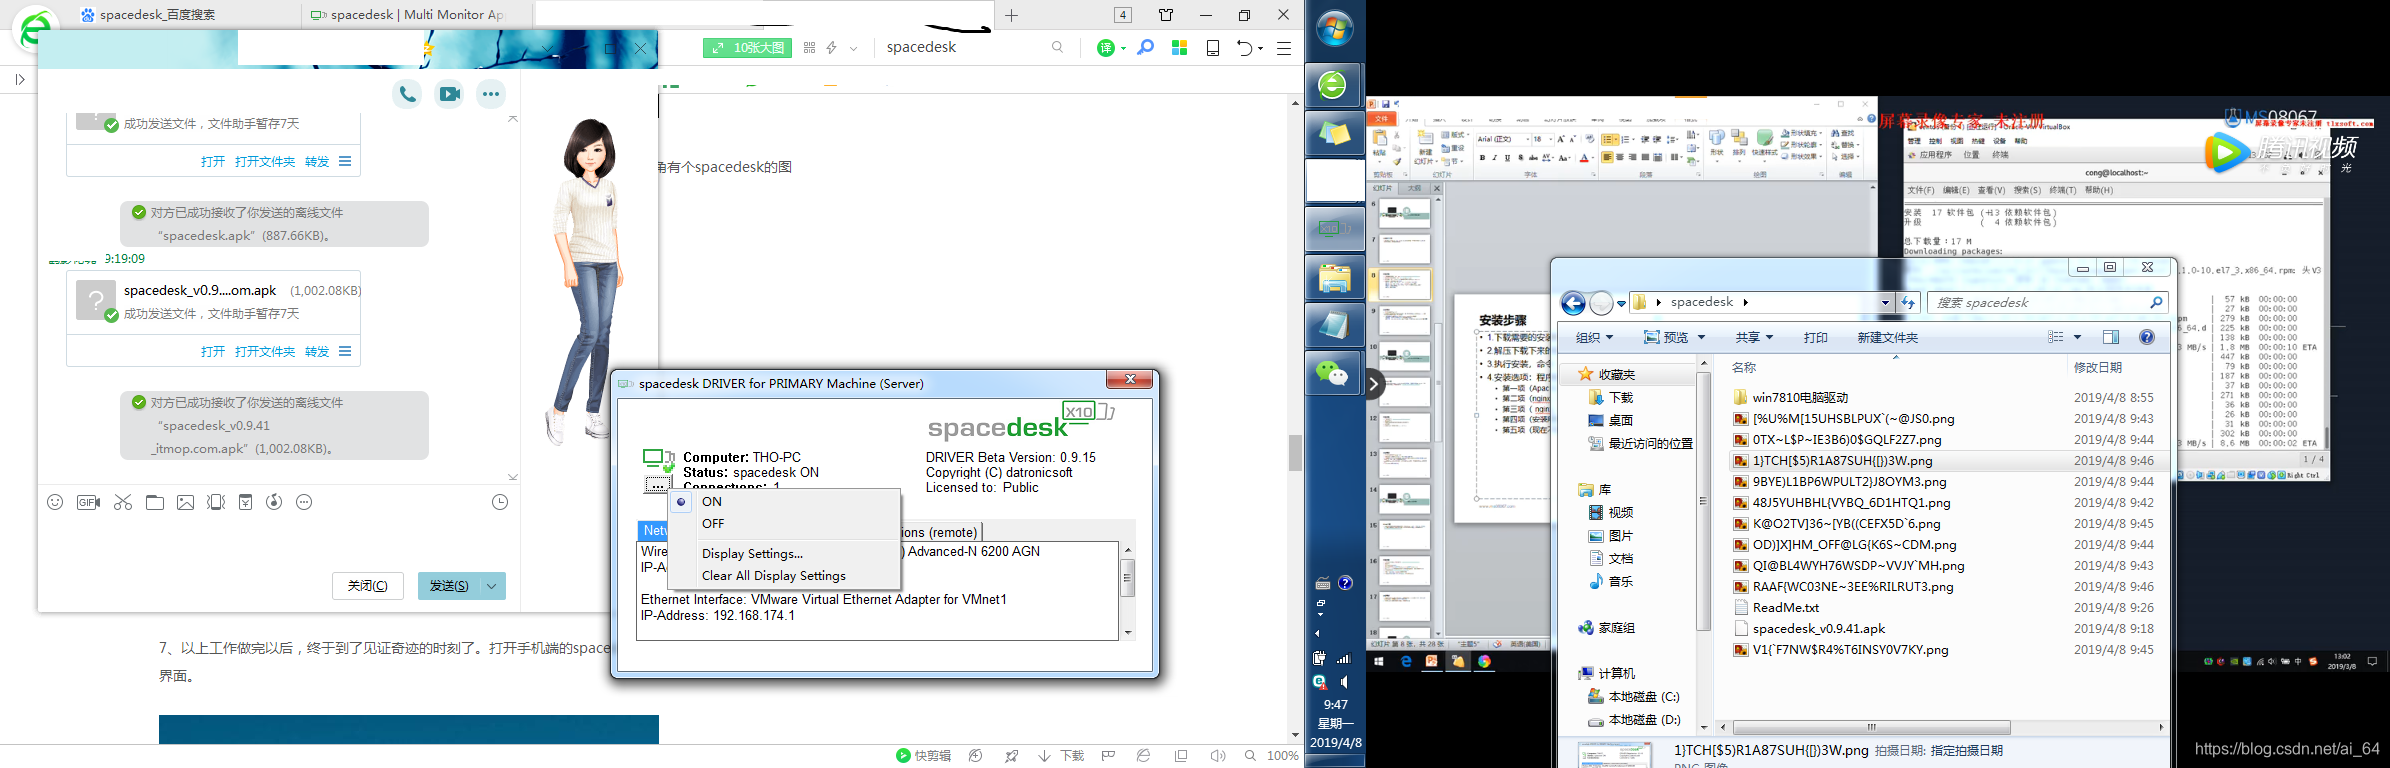The width and height of the screenshot is (2390, 768).
Task: Open 快剪辑 in browser status bar
Action: pyautogui.click(x=923, y=756)
